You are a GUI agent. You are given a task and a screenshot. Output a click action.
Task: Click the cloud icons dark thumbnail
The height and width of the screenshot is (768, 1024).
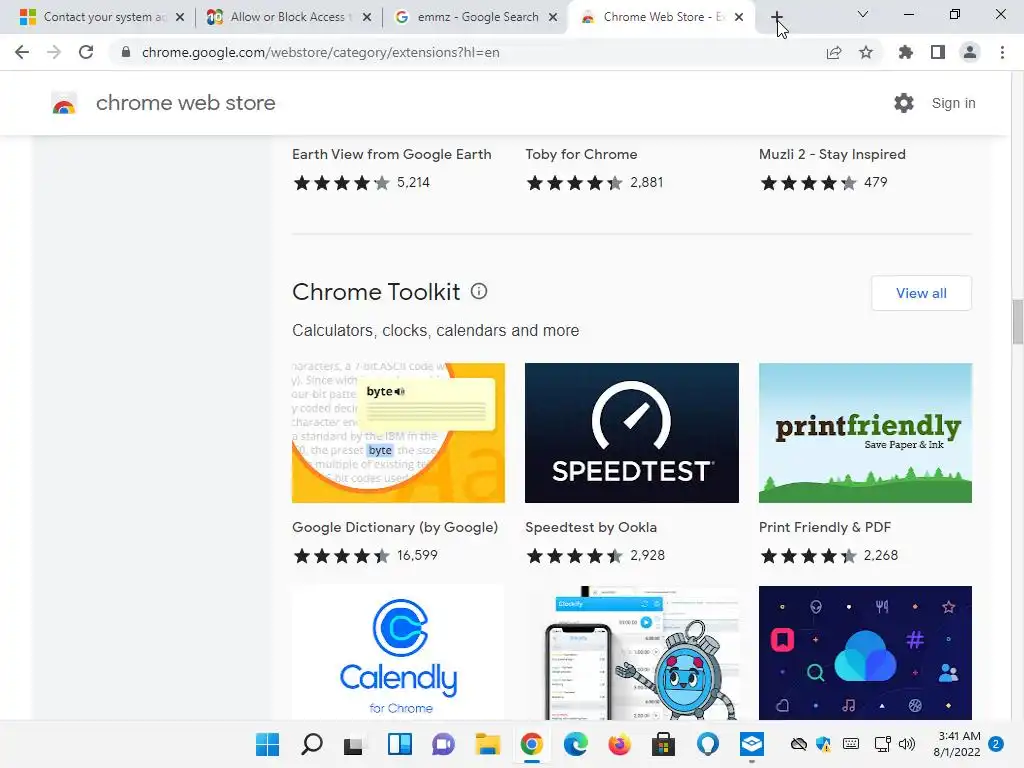click(x=865, y=653)
